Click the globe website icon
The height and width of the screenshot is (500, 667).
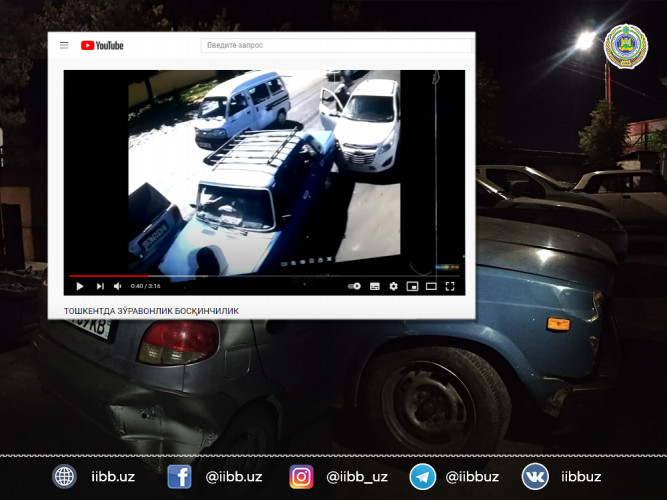pos(64,477)
